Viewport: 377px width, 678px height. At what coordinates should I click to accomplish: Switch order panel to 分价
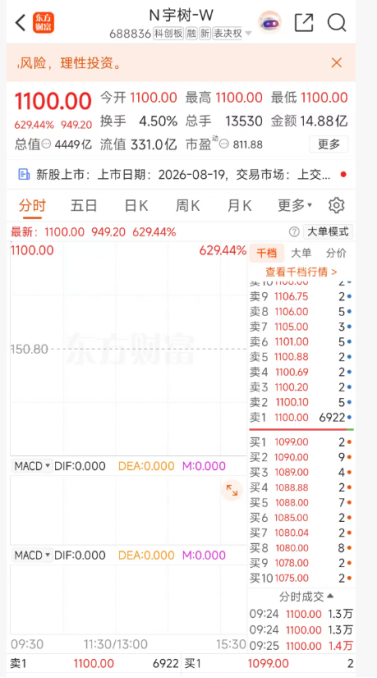point(336,253)
